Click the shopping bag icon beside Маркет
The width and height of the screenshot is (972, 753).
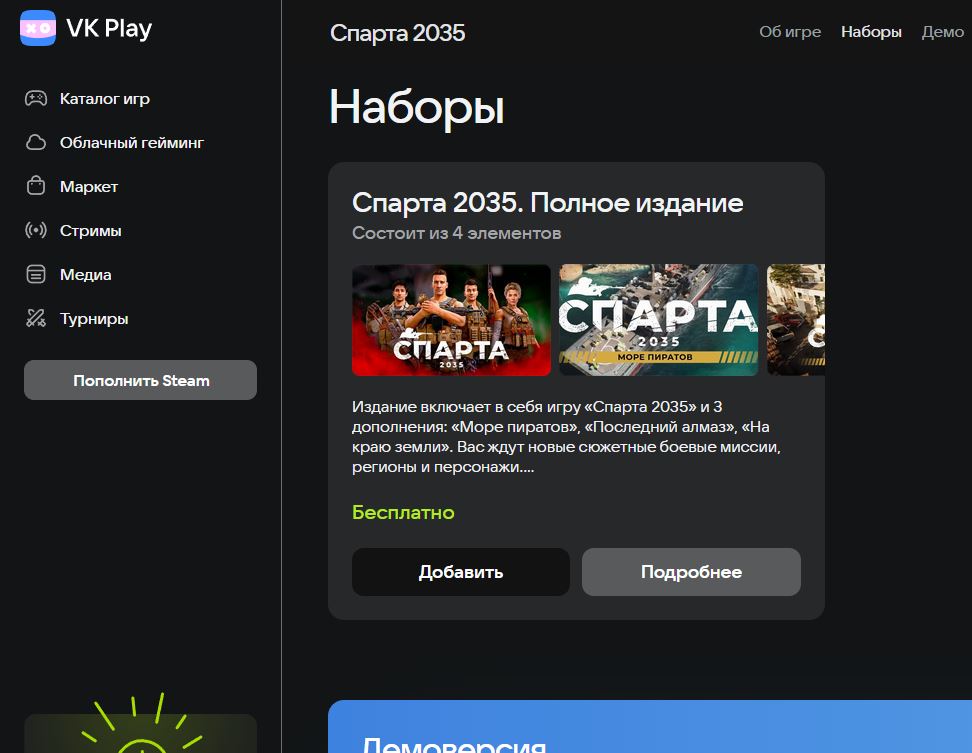tap(36, 186)
